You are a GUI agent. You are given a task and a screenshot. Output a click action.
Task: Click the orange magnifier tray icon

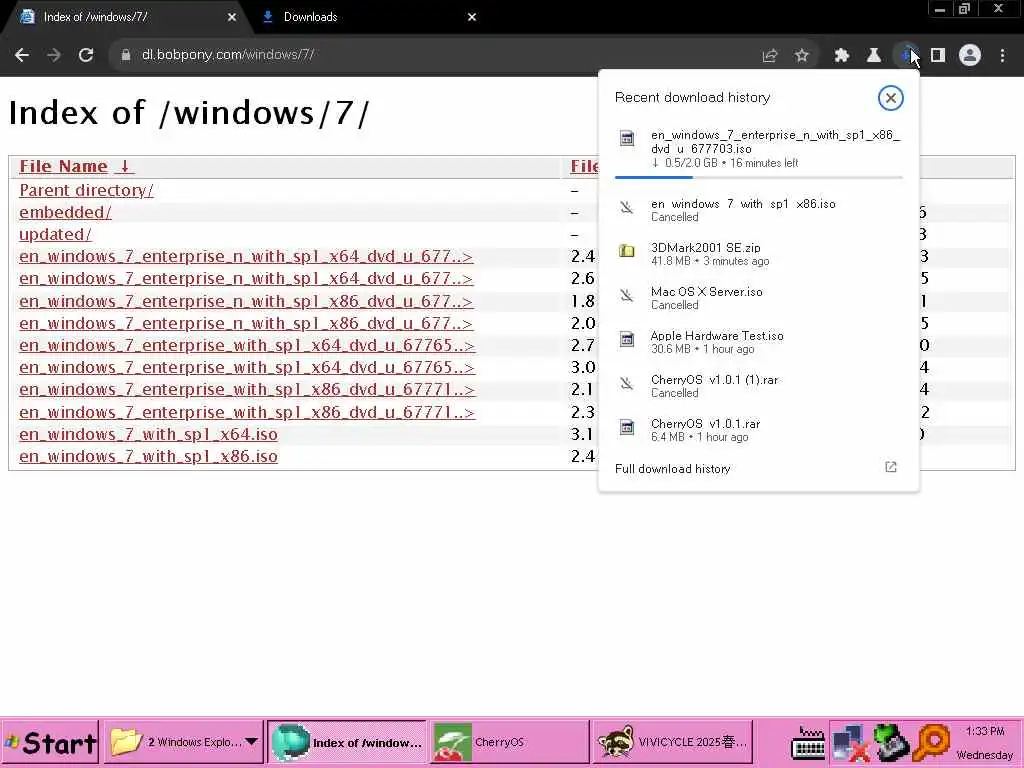click(x=932, y=744)
